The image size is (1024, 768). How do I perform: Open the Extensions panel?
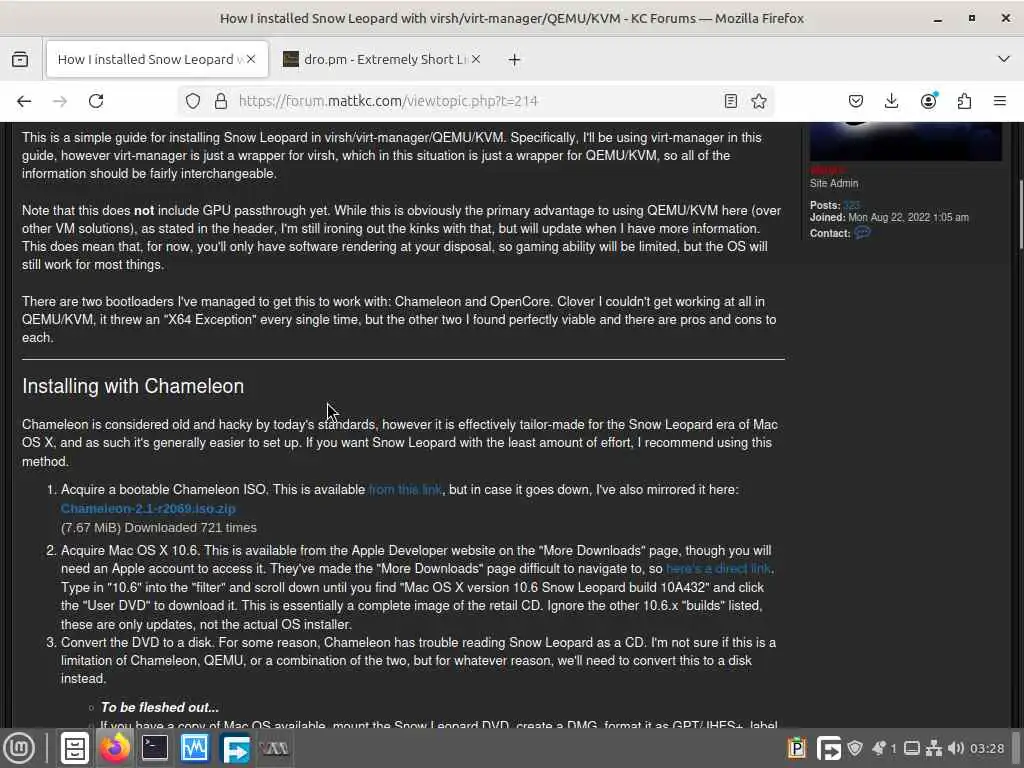coord(964,101)
